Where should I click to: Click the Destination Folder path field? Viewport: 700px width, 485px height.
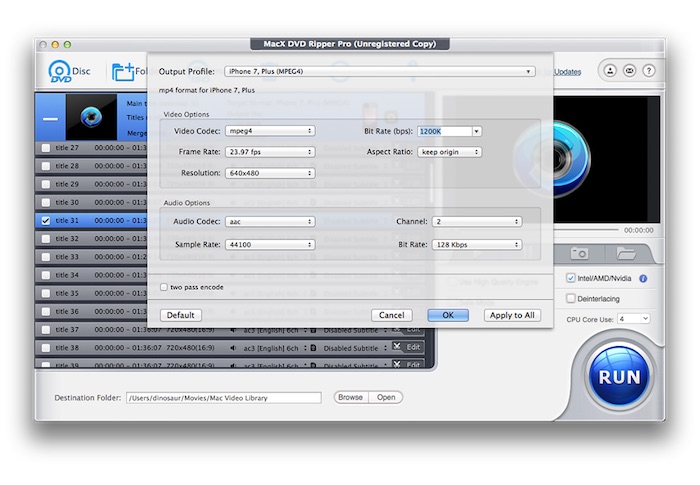tap(223, 398)
